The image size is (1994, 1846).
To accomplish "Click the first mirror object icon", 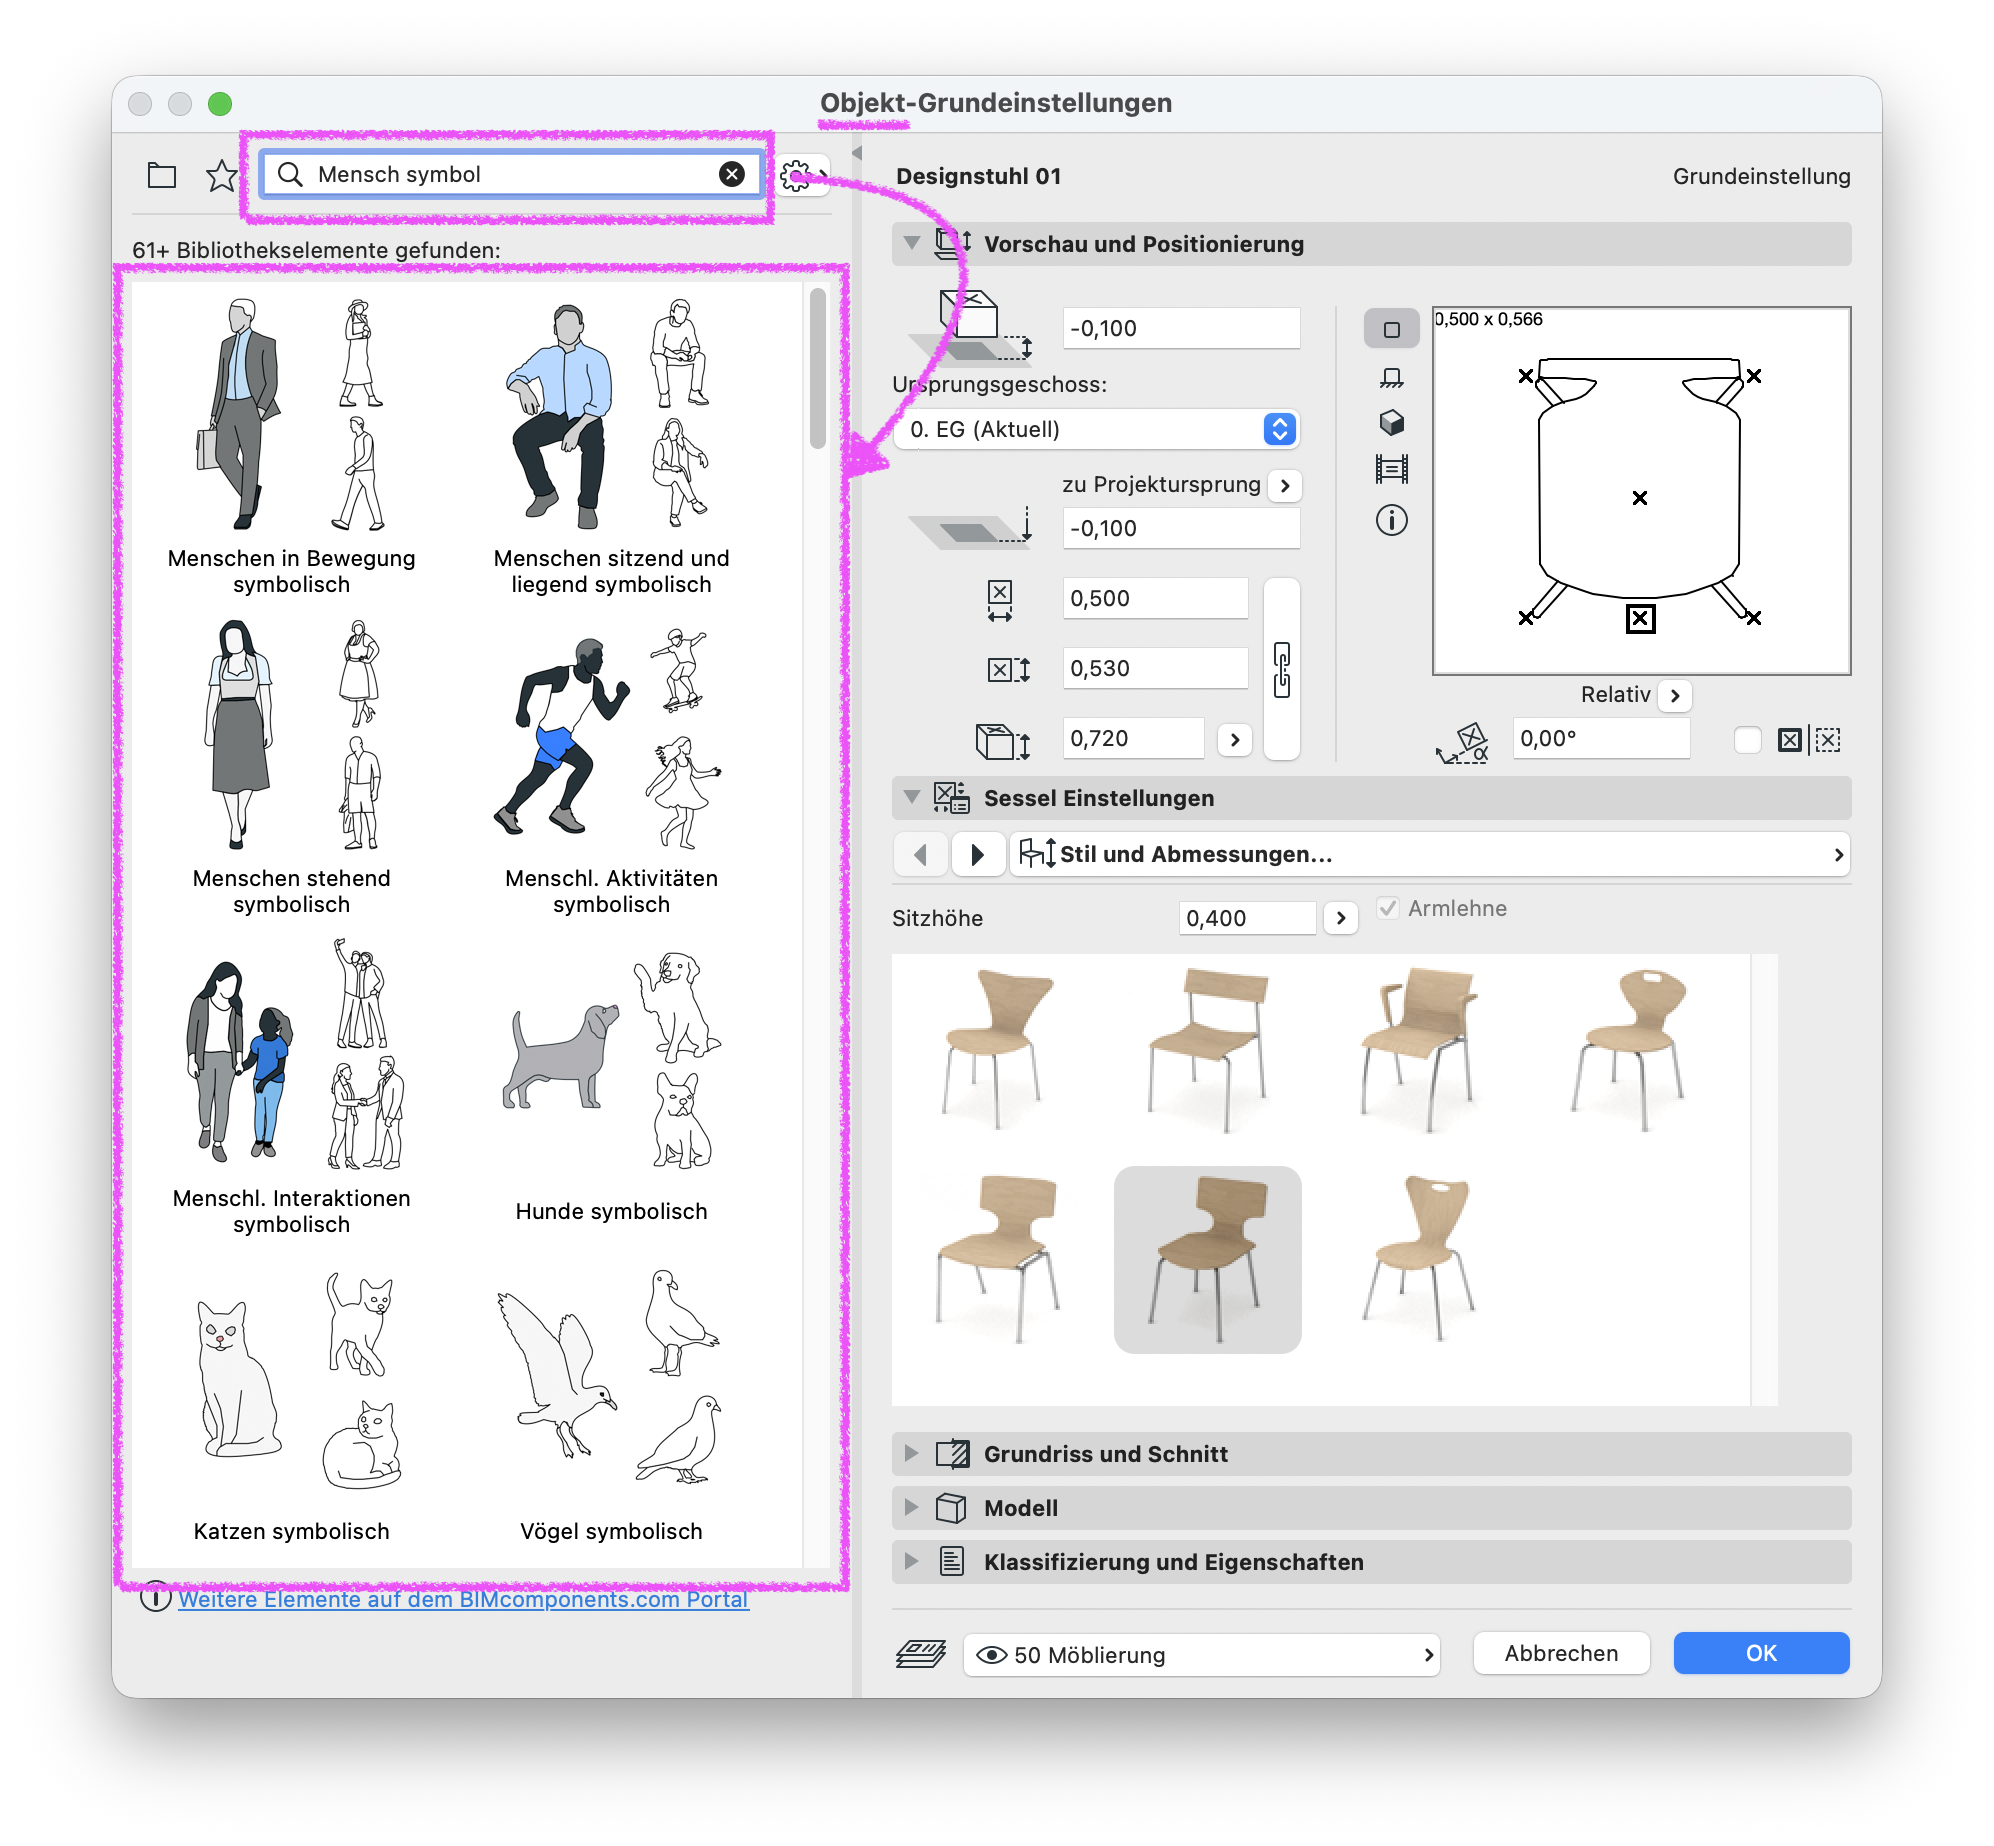I will click(1790, 740).
